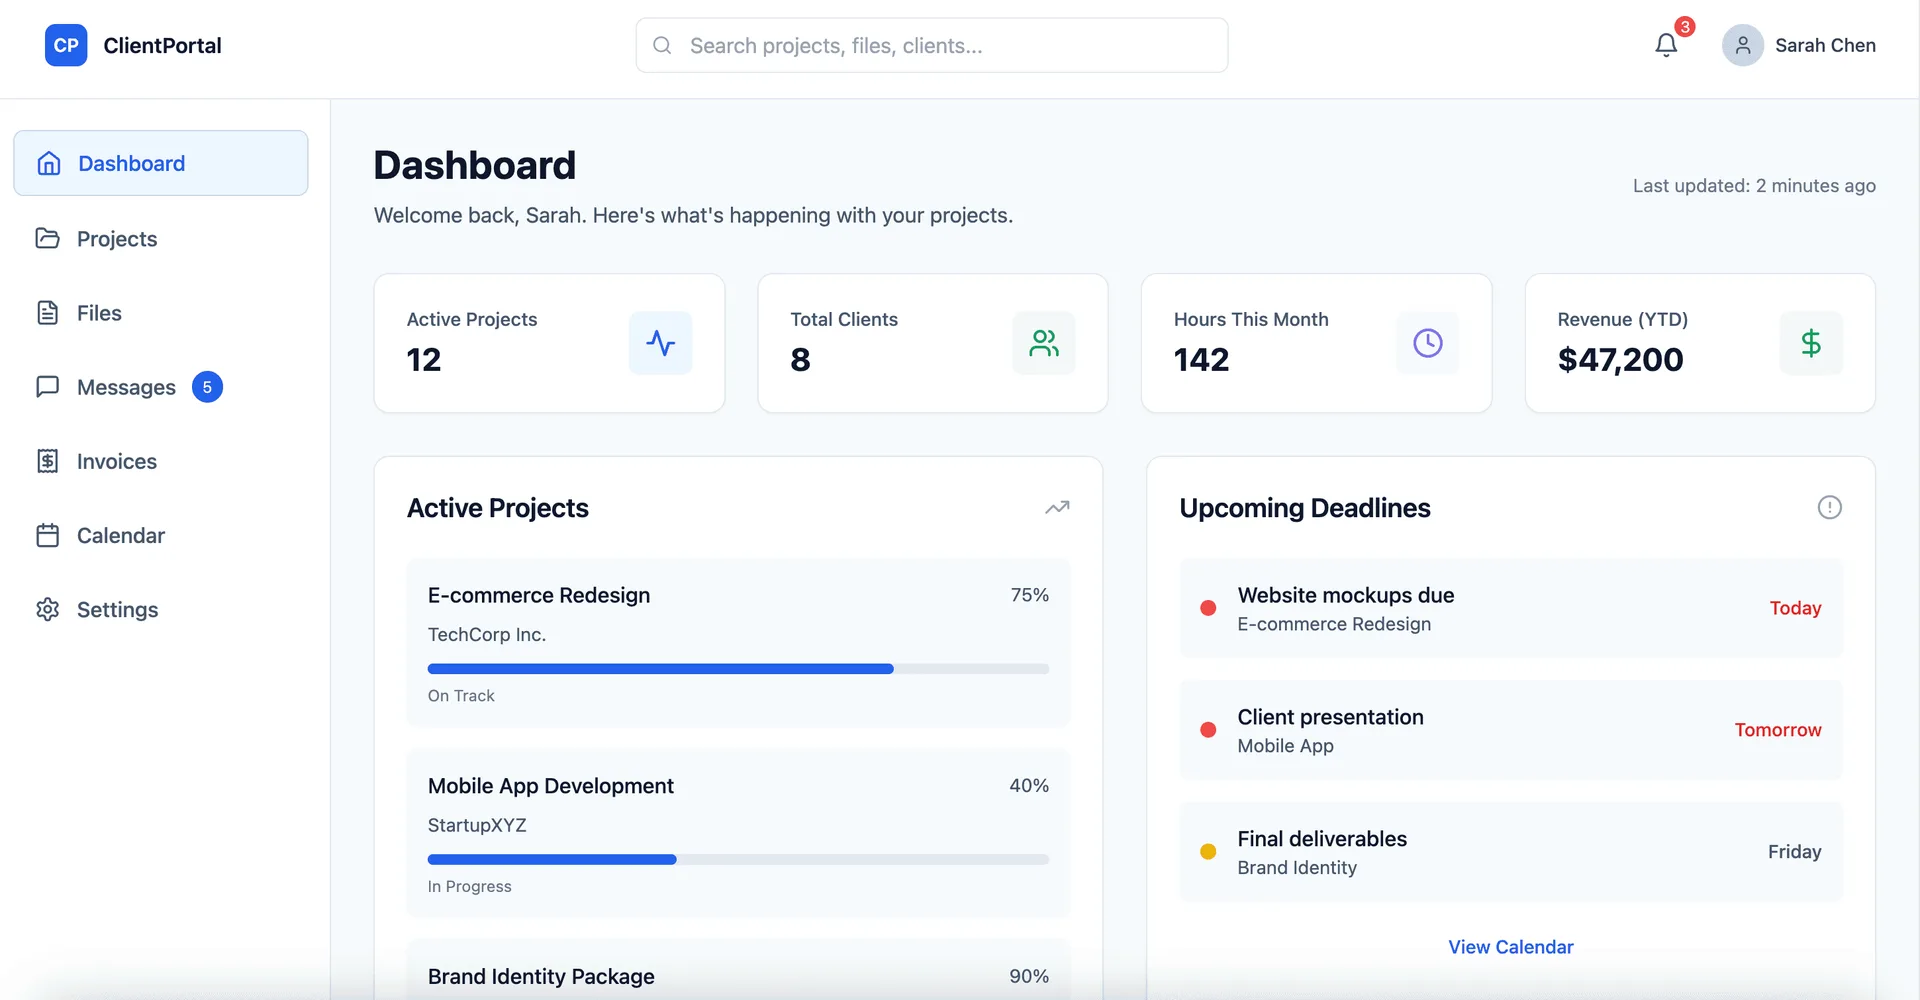Focus the search projects, files, clients field
The image size is (1920, 1000).
[x=932, y=45]
